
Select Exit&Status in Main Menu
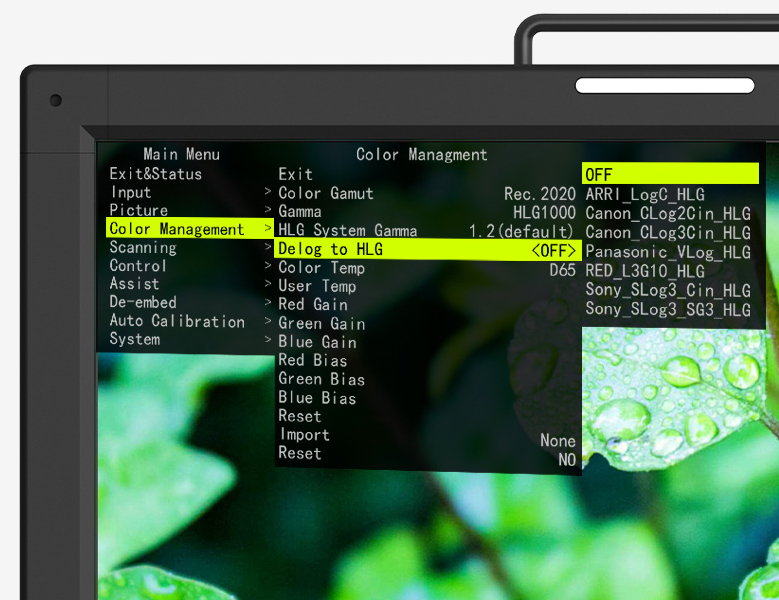click(x=156, y=174)
